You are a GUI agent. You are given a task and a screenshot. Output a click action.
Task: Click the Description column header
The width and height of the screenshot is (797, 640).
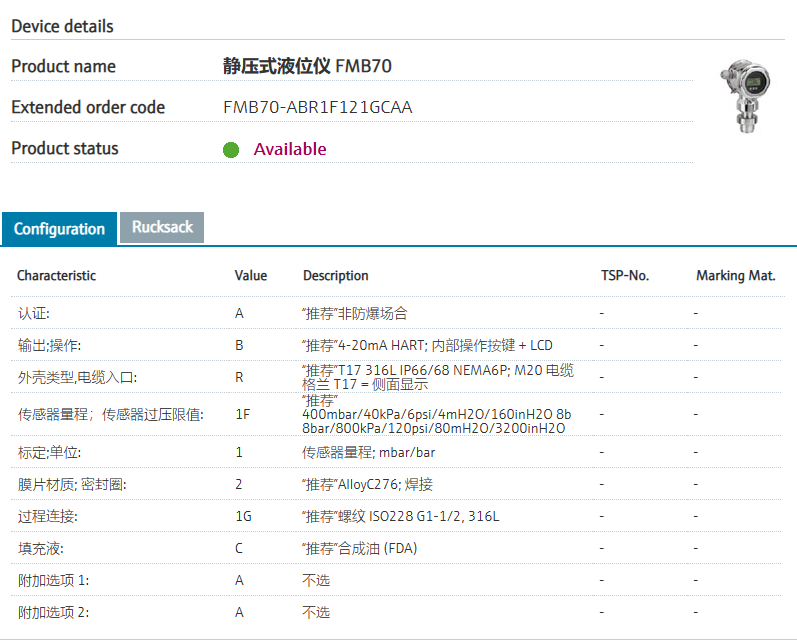click(336, 275)
